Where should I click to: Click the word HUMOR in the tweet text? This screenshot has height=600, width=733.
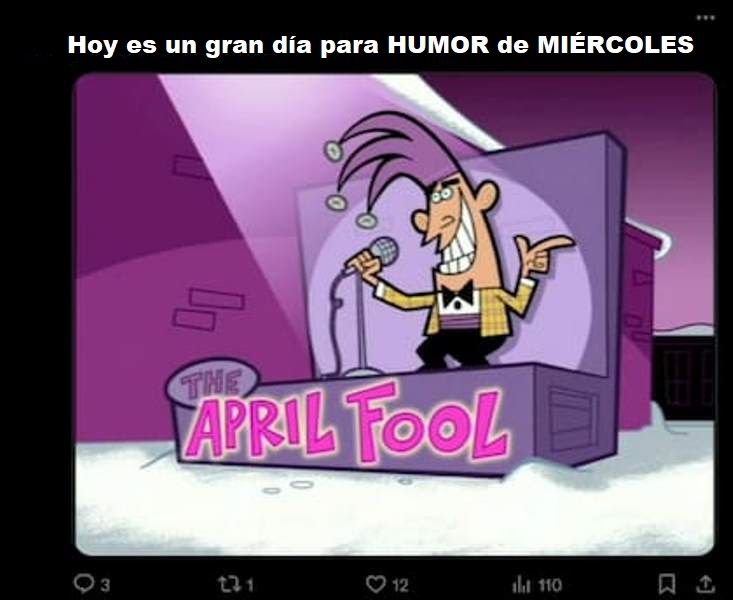click(438, 45)
